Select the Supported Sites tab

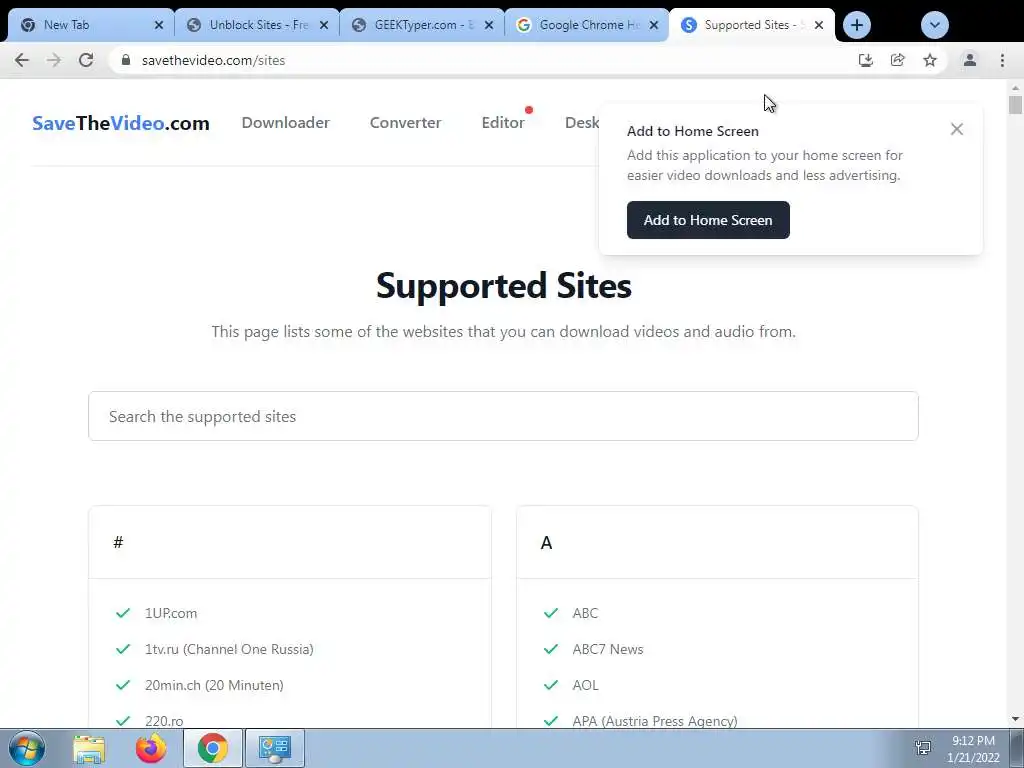[x=752, y=25]
